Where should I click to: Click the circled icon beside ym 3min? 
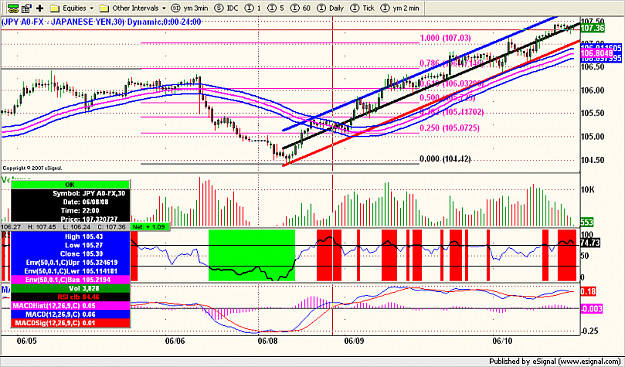pos(175,8)
